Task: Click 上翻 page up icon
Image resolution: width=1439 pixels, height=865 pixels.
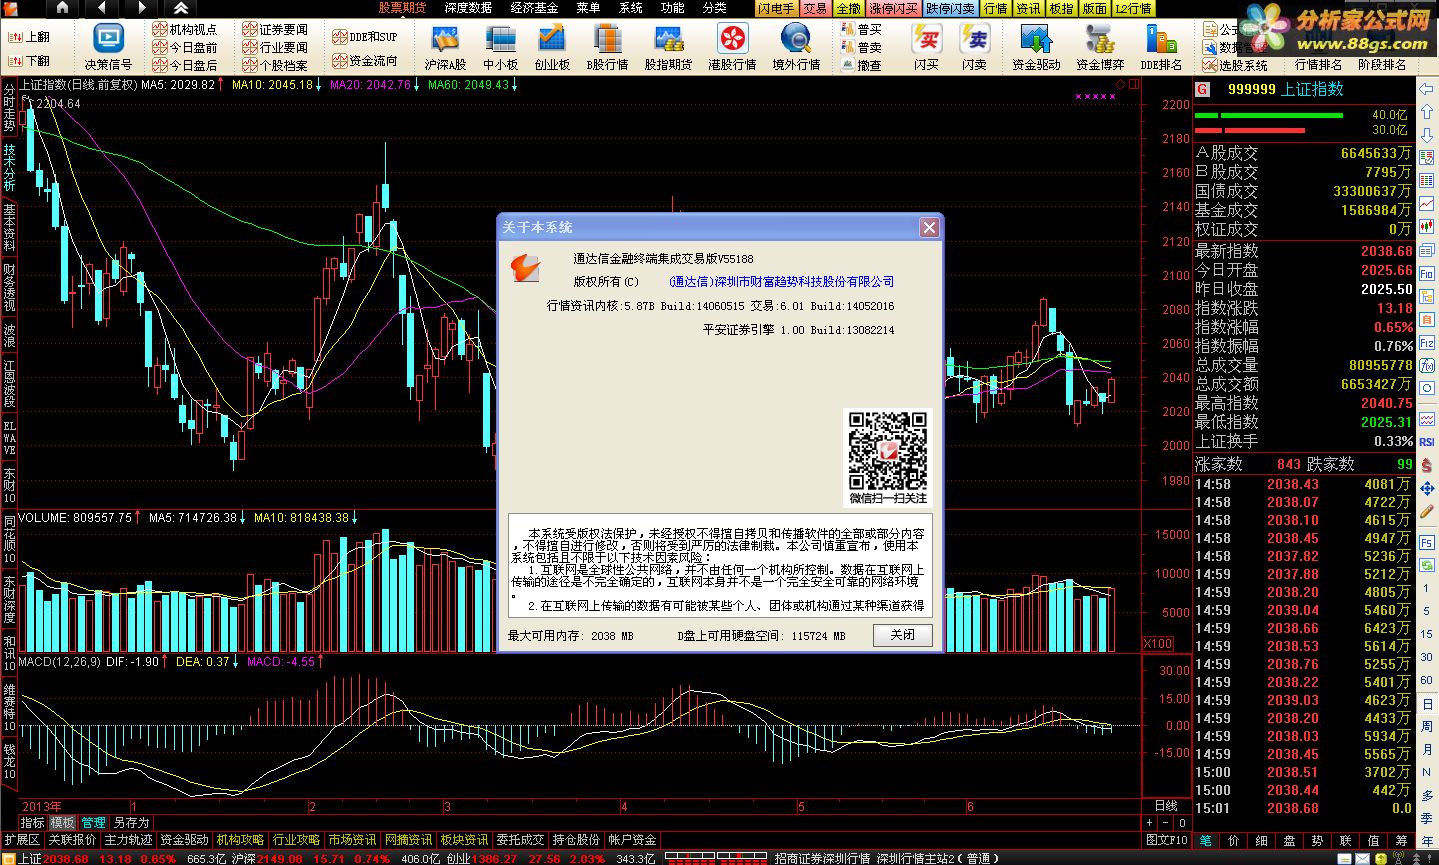Action: [x=29, y=37]
